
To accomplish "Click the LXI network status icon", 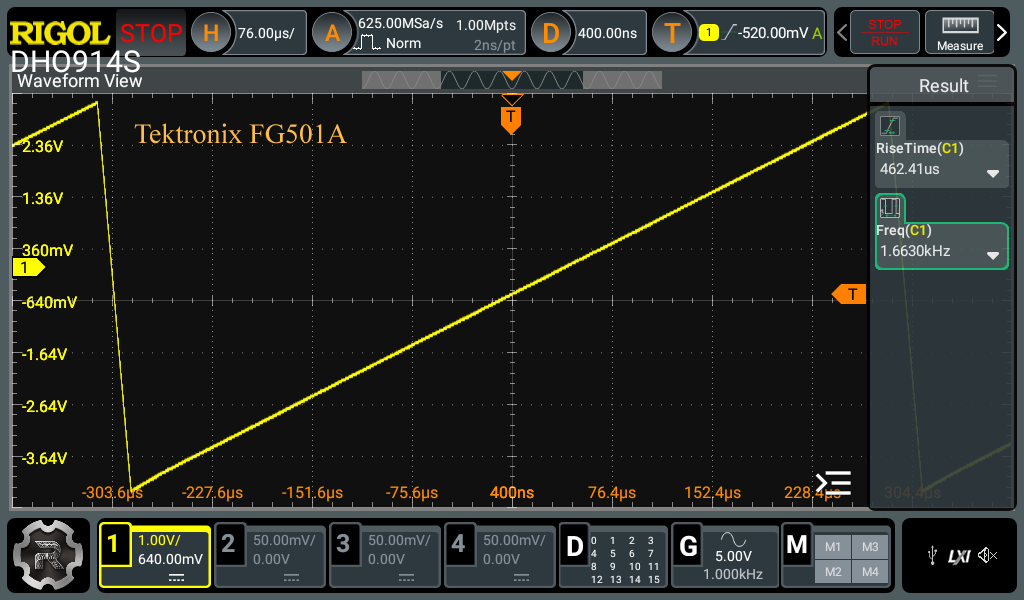I will click(x=959, y=556).
